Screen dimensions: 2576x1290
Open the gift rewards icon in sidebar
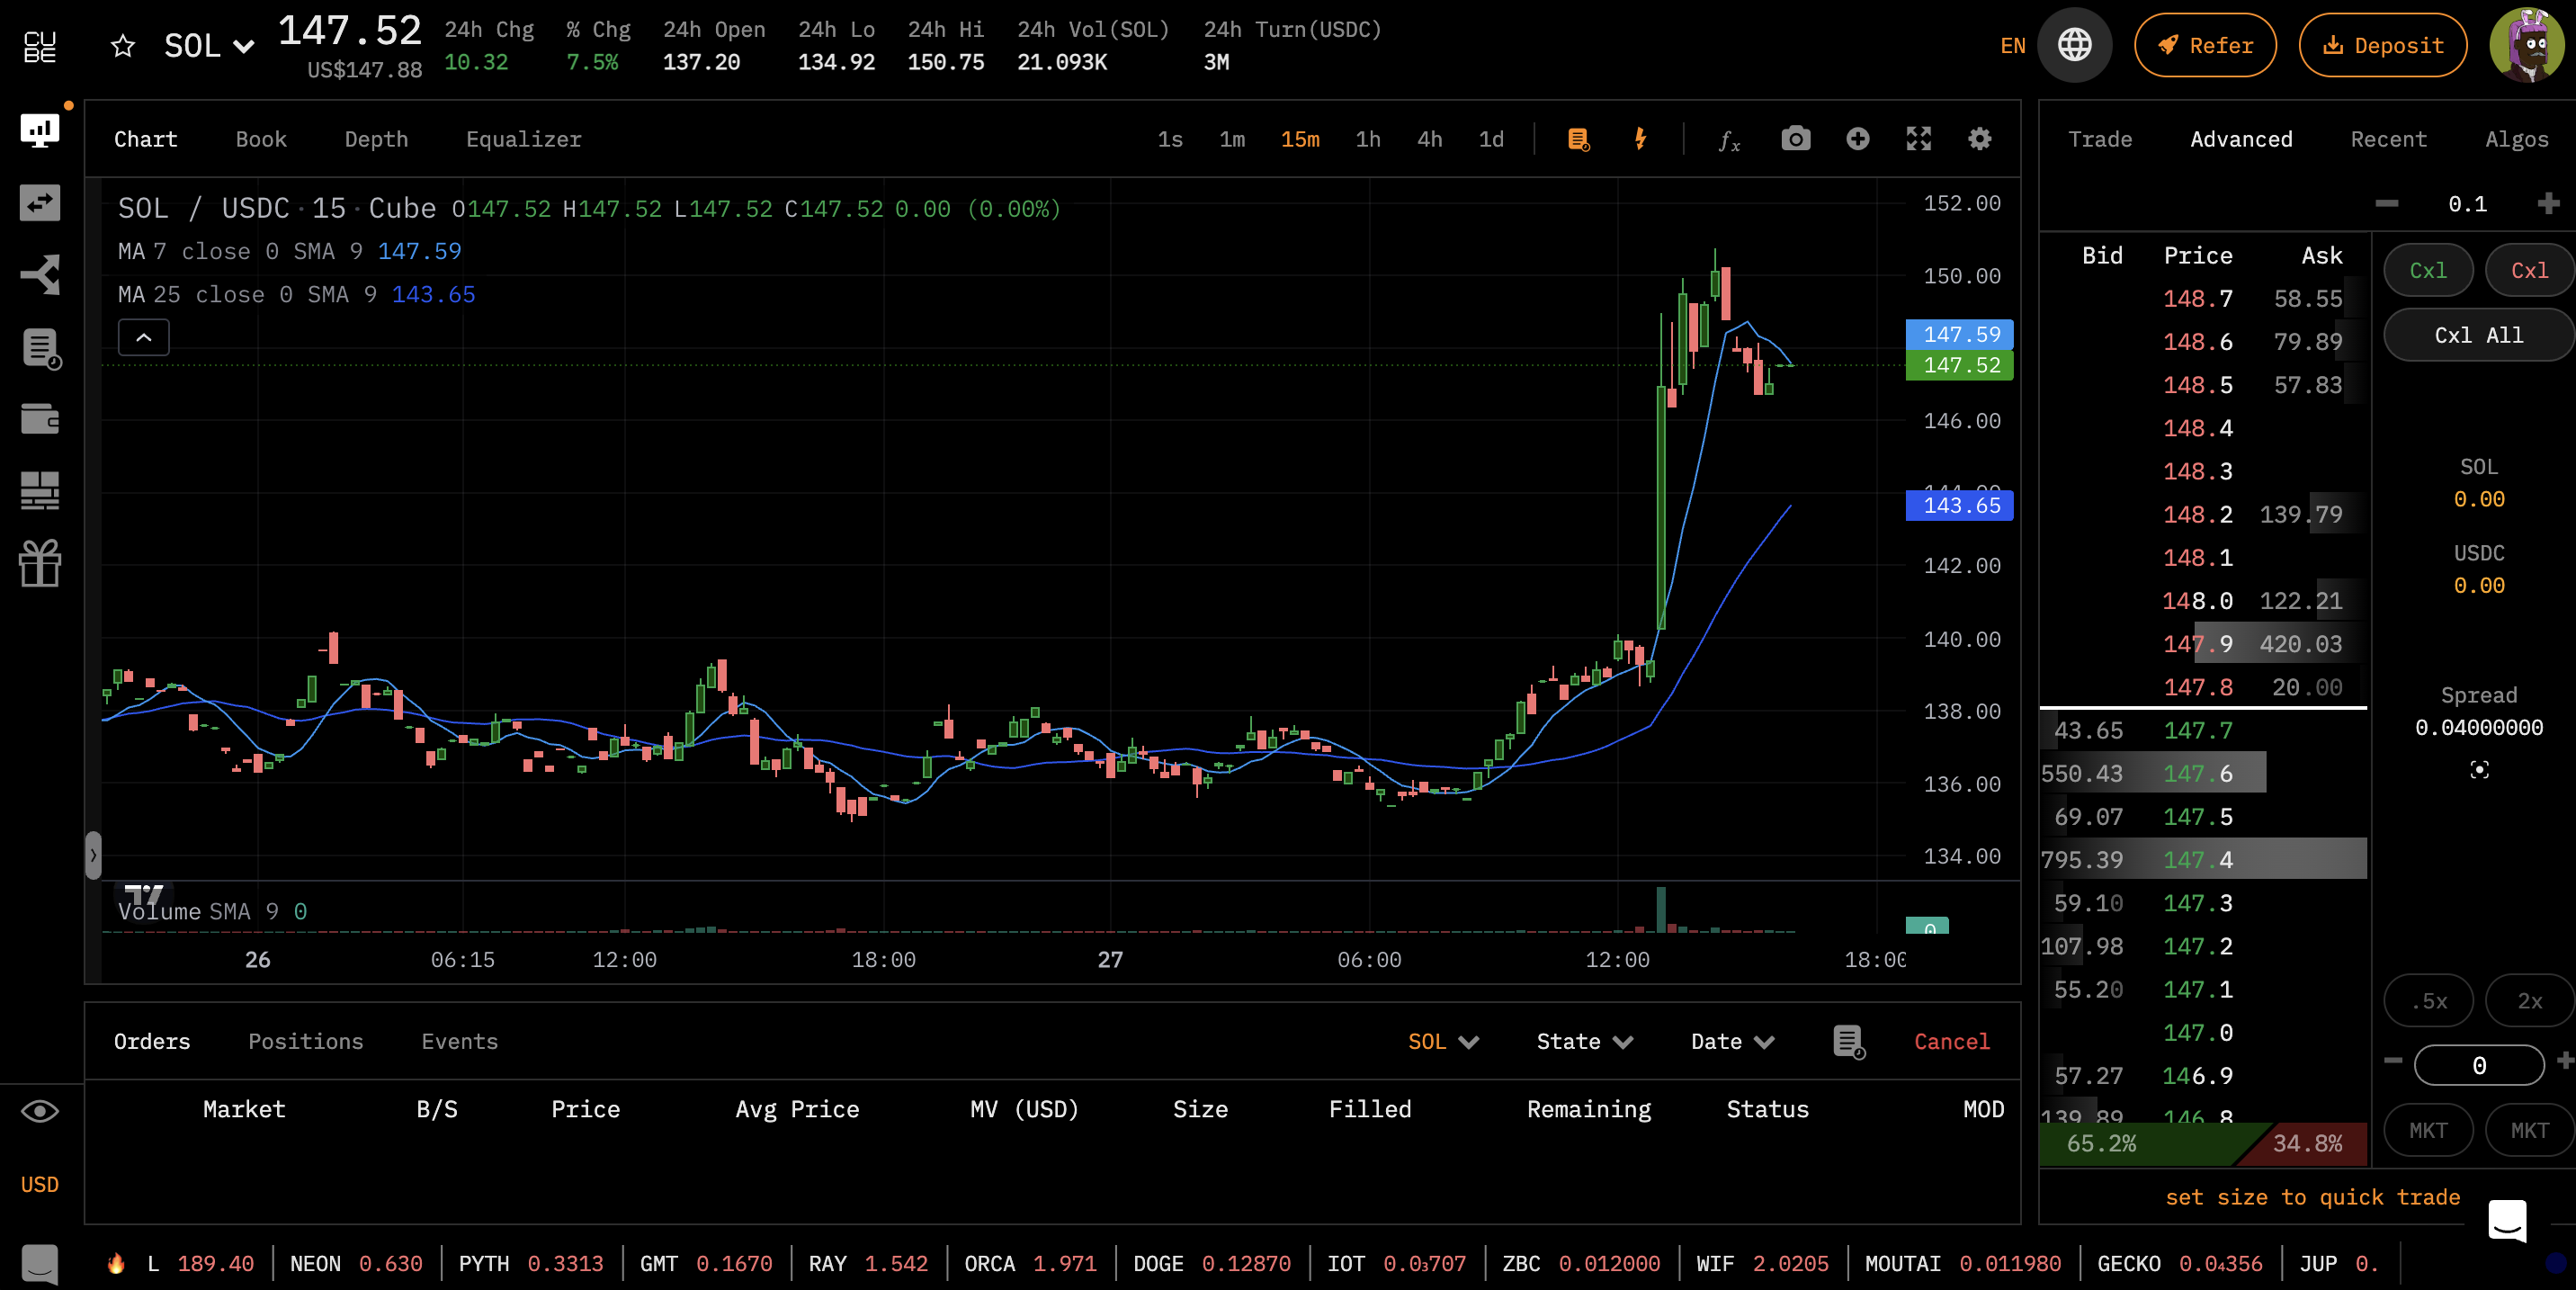click(x=40, y=563)
